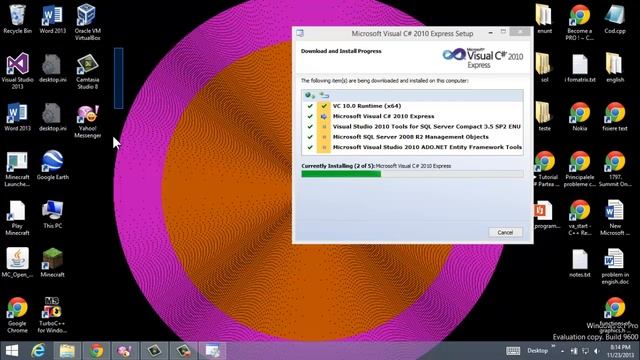The image size is (640, 360).
Task: Show hidden system tray icons arrow
Action: pyautogui.click(x=562, y=351)
